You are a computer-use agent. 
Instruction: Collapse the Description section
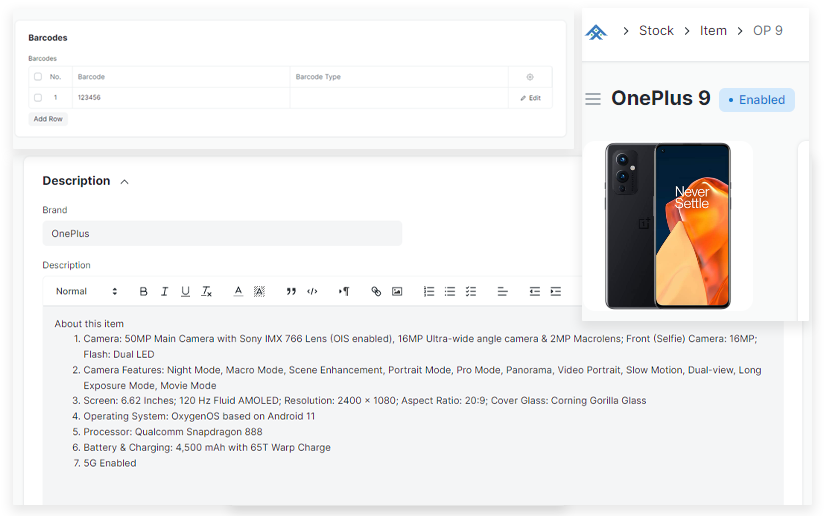[x=124, y=182]
